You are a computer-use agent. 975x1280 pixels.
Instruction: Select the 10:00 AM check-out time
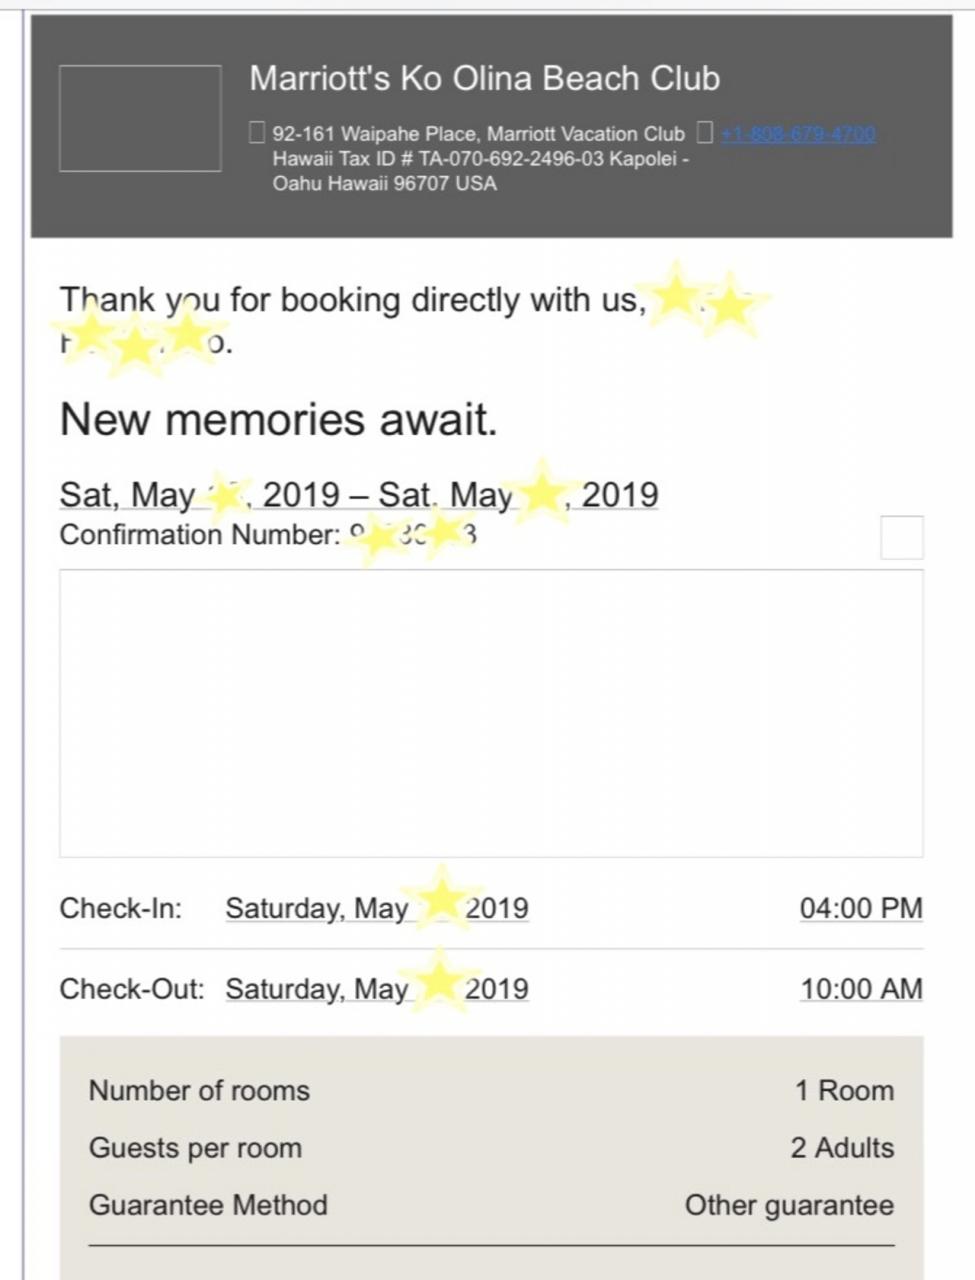tap(861, 988)
